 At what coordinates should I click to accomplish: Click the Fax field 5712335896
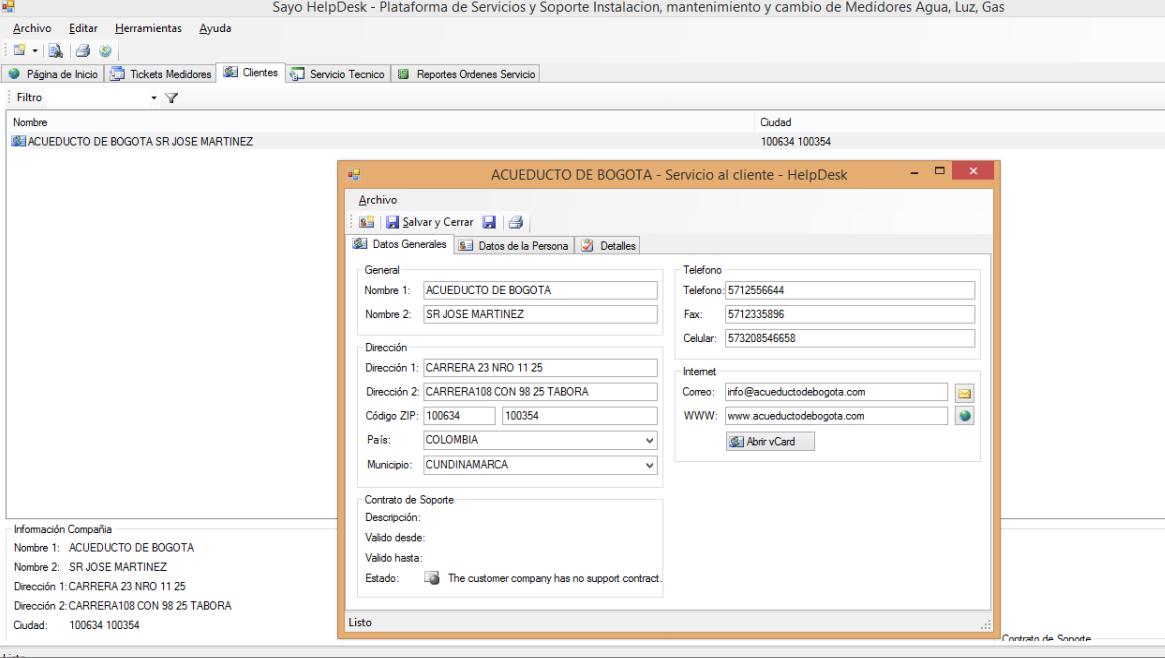pos(850,314)
